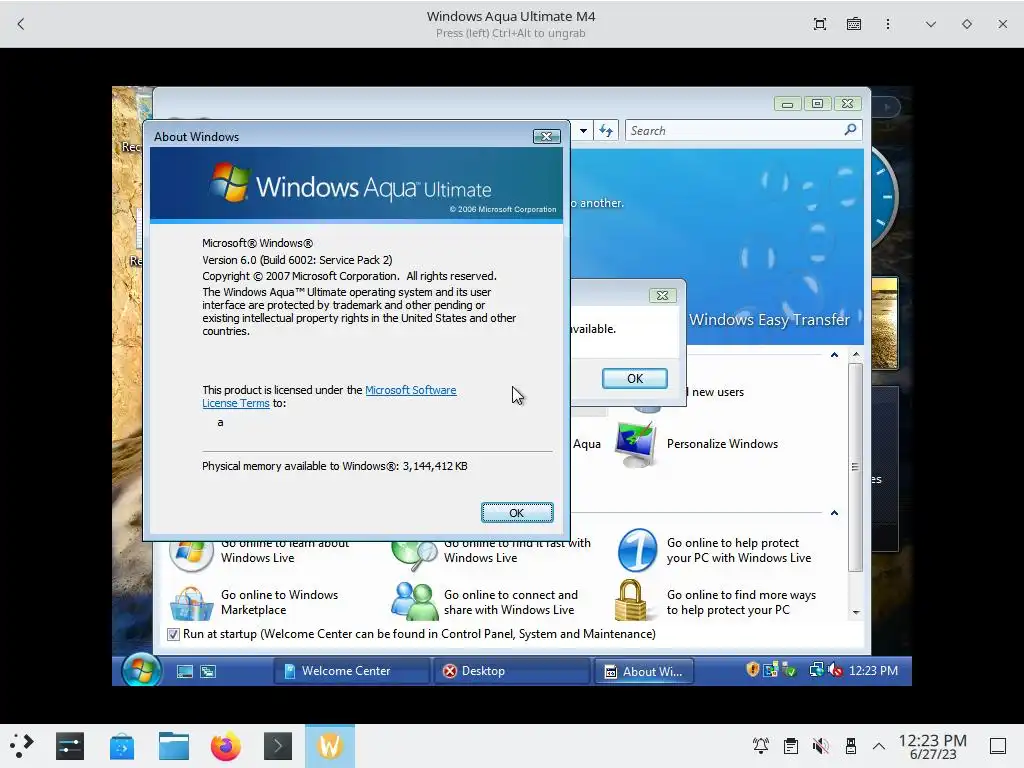Click OK in the About Windows dialog
The width and height of the screenshot is (1024, 768).
click(x=517, y=513)
